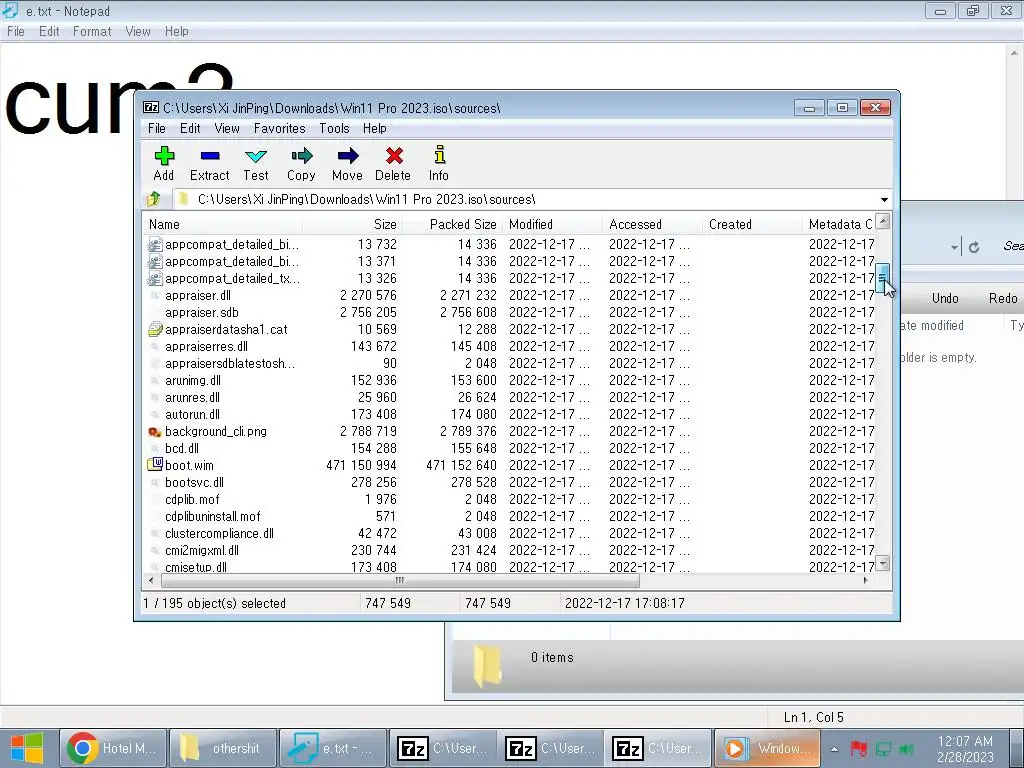Open Notepad Format menu

92,31
